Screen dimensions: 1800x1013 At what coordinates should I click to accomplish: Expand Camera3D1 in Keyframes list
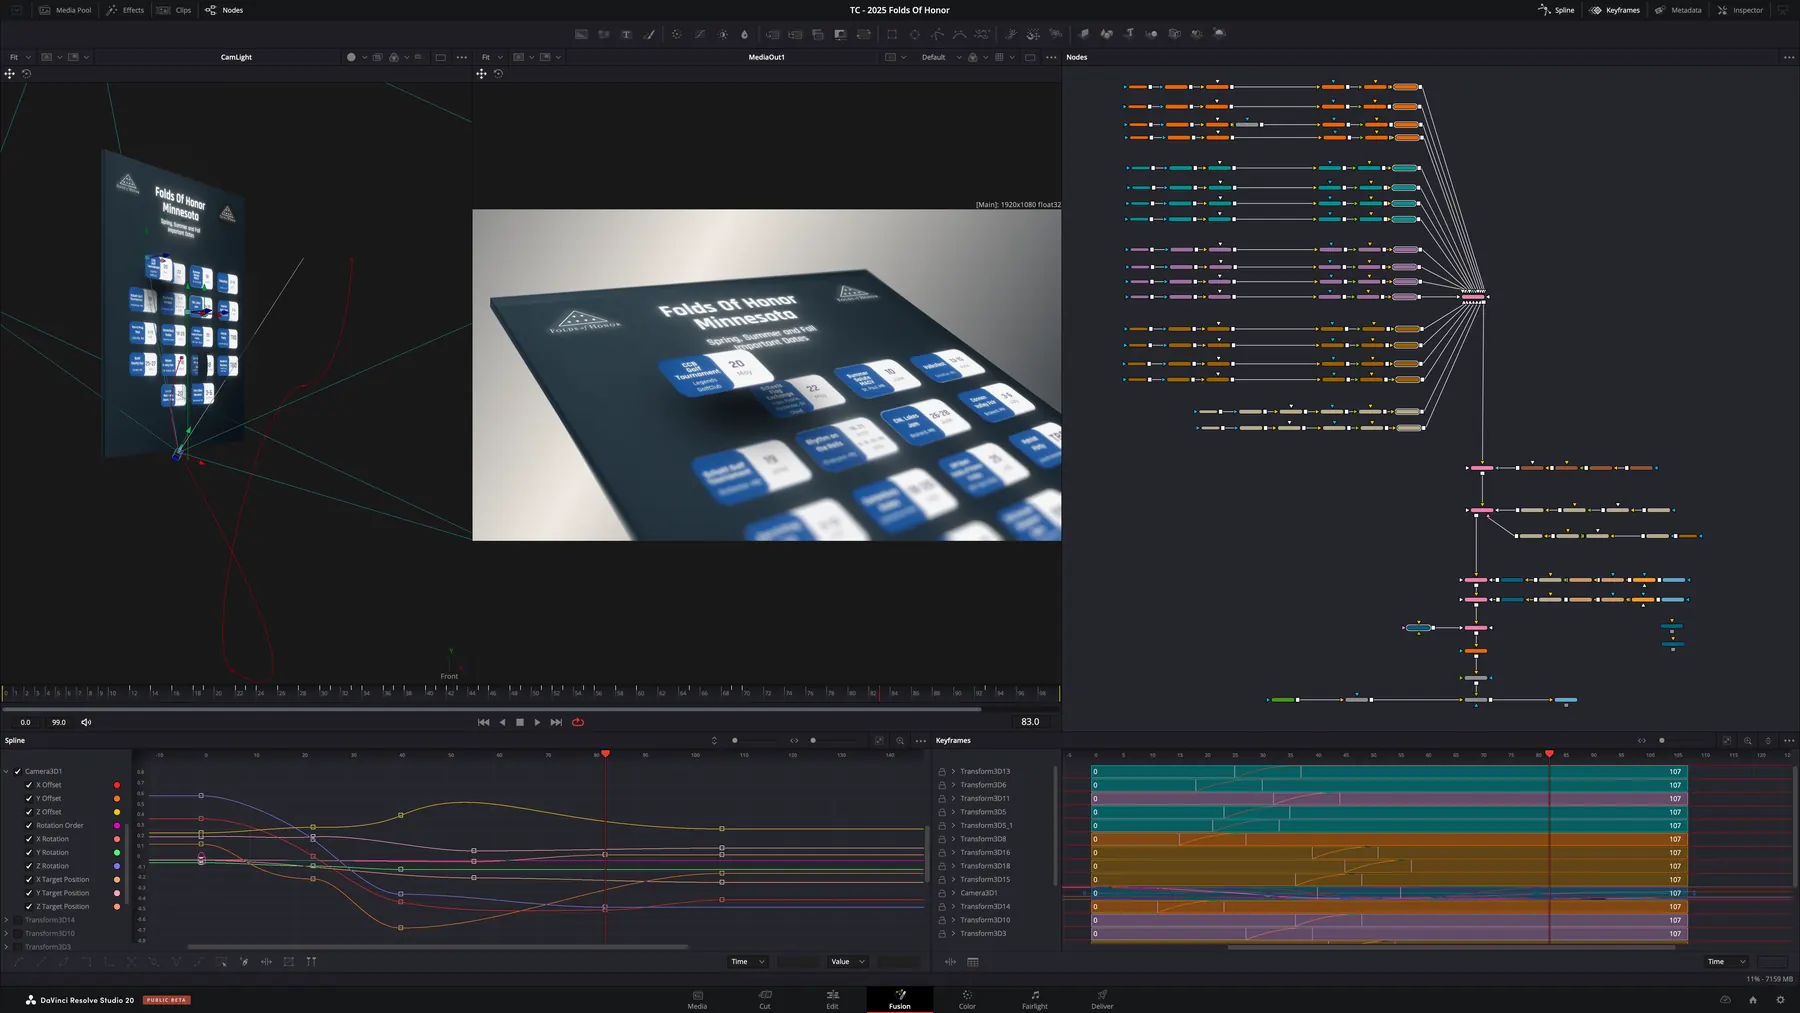(953, 893)
